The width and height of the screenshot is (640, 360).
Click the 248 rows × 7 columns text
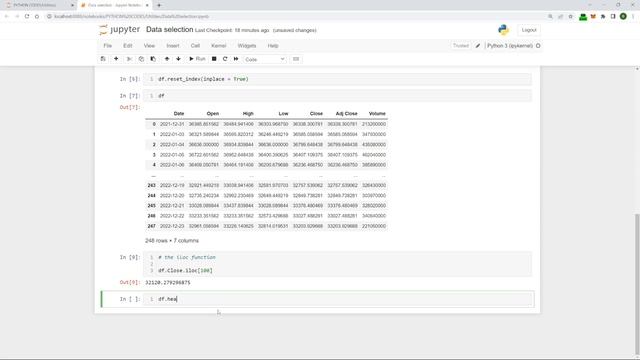coord(172,241)
